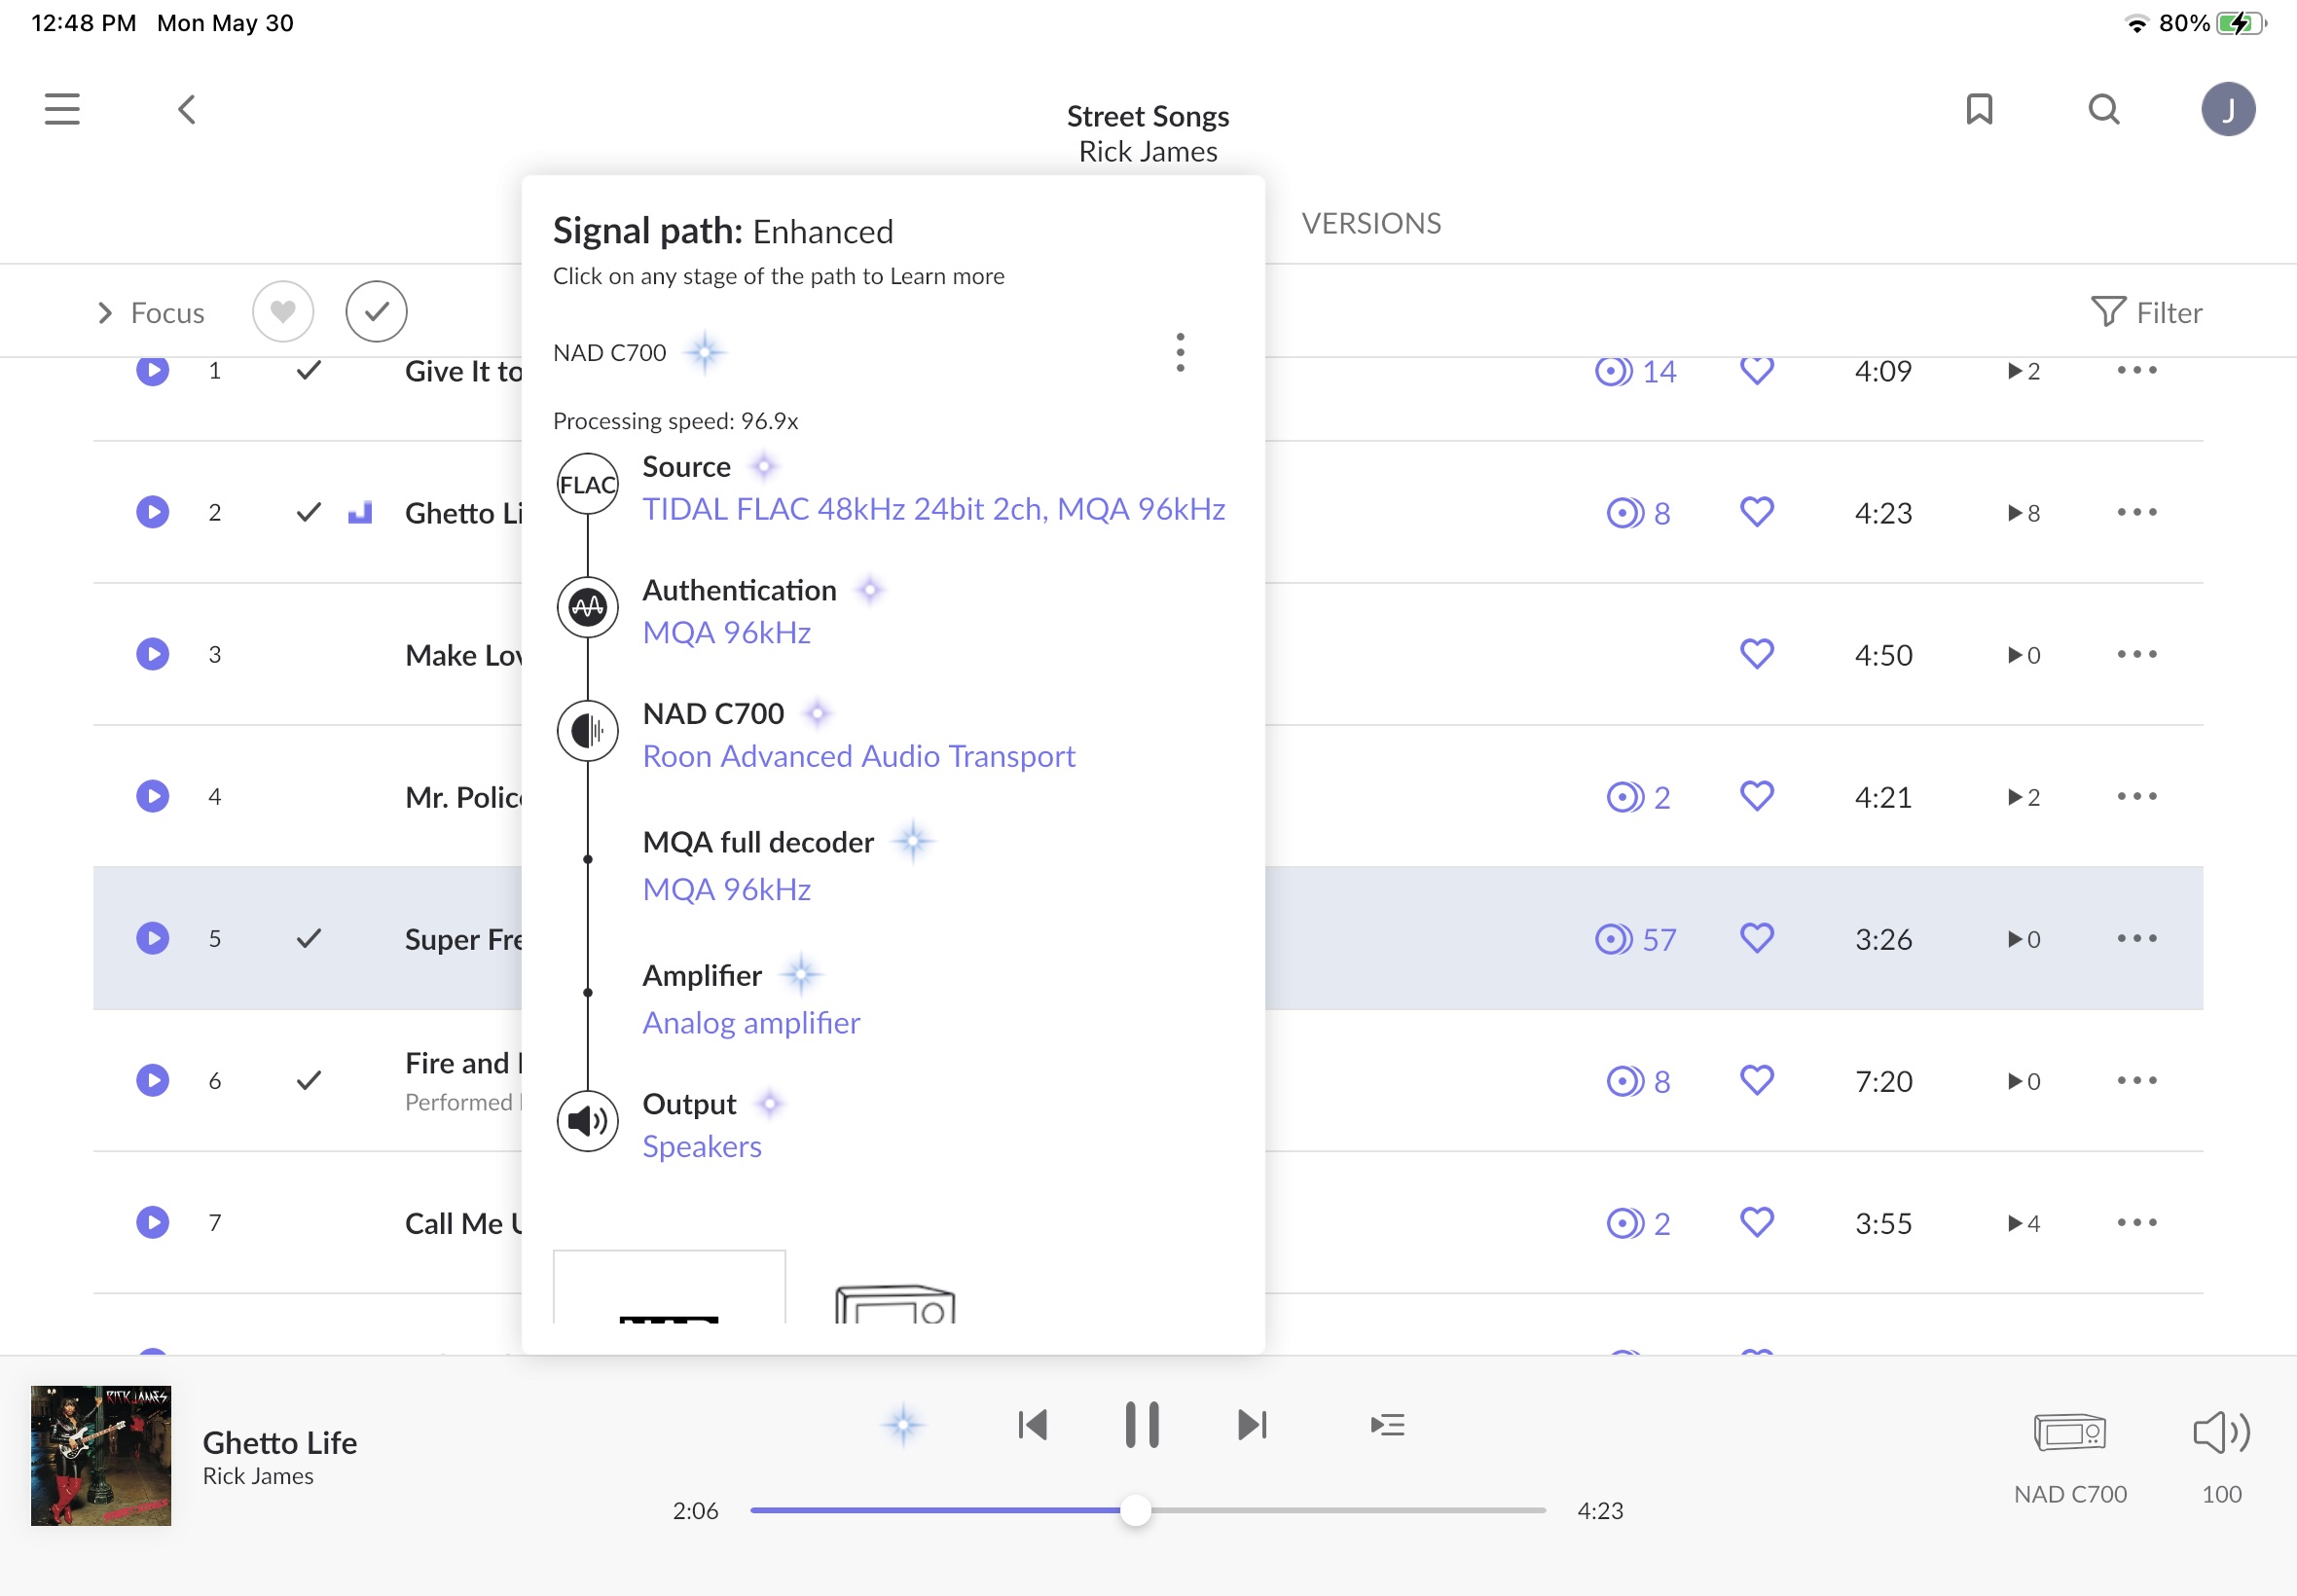This screenshot has width=2297, height=1596.
Task: Skip to next track
Action: pos(1252,1425)
